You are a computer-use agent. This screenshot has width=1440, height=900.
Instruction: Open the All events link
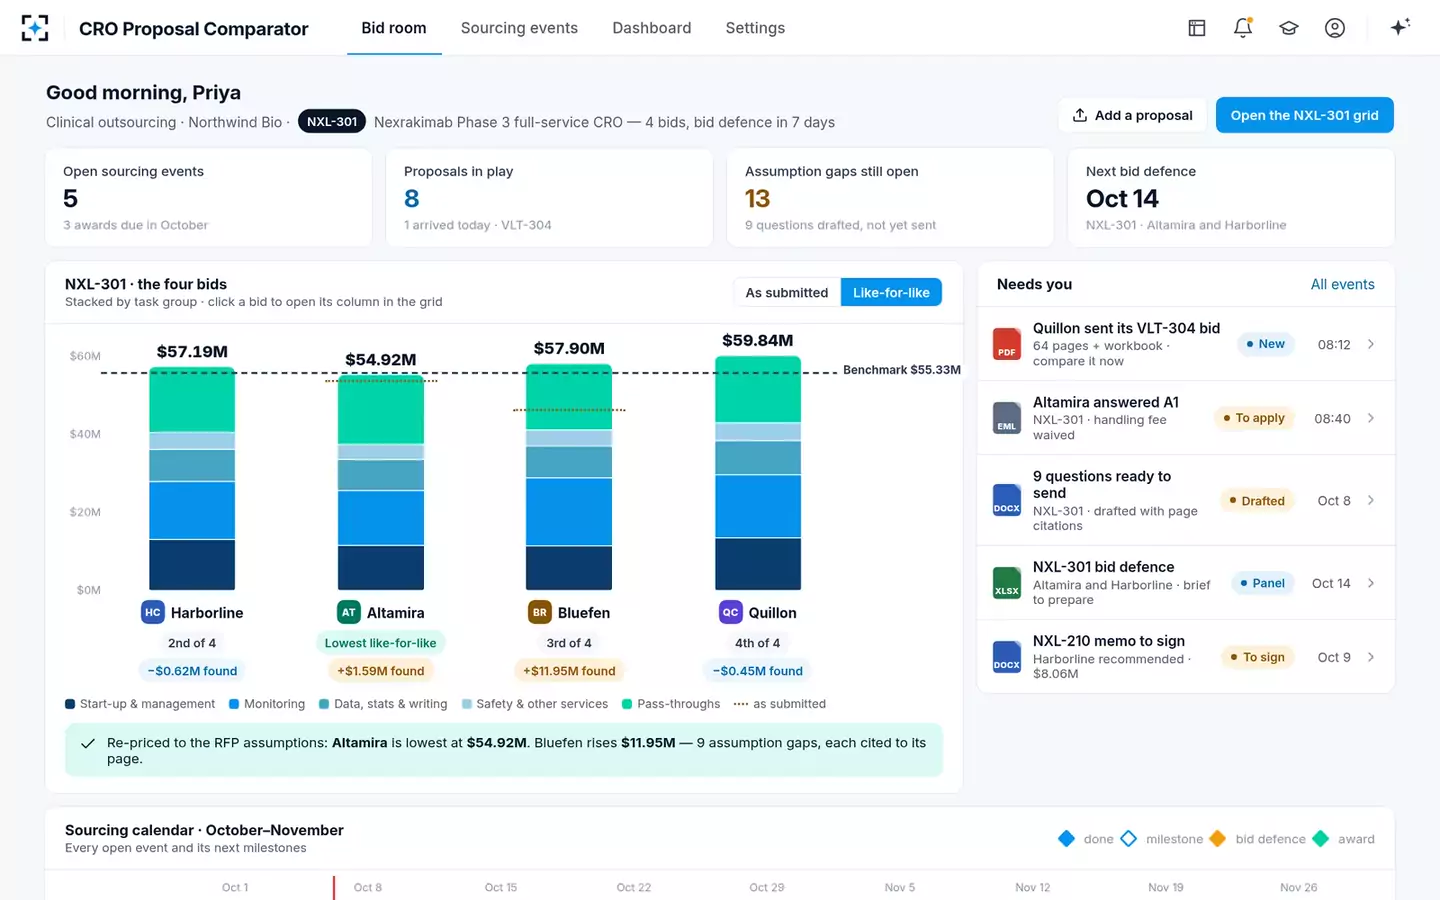[1342, 285]
